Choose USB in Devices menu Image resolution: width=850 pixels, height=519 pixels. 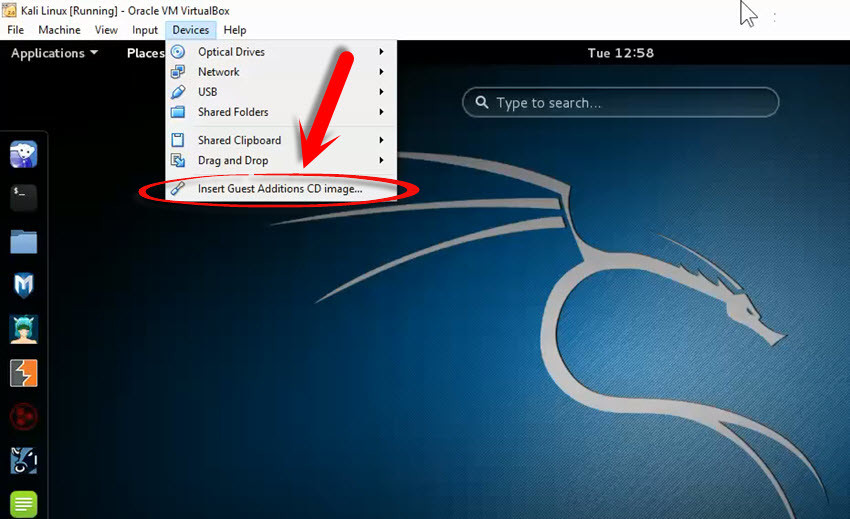pos(281,92)
